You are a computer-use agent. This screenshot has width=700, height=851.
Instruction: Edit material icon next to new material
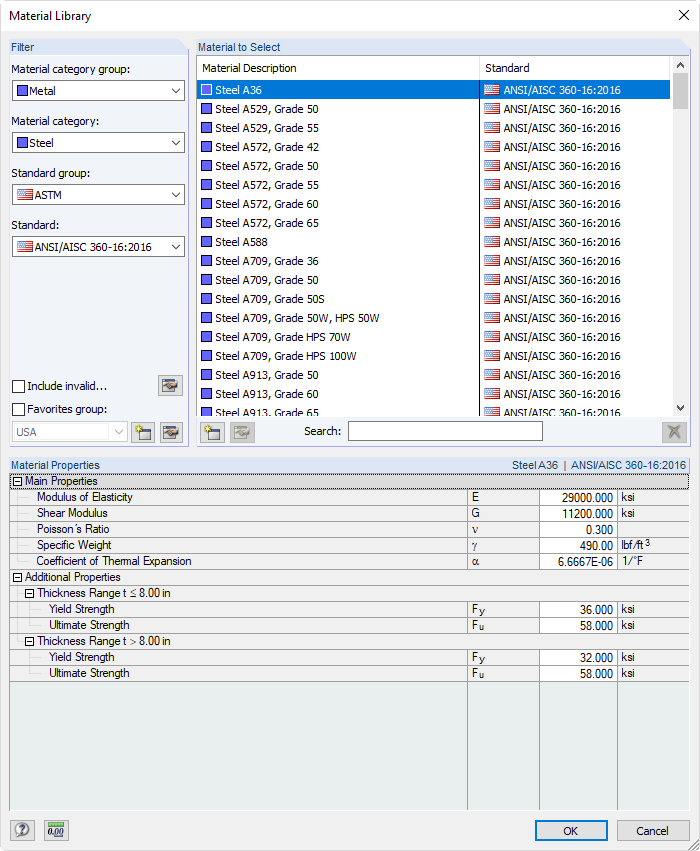[x=242, y=432]
